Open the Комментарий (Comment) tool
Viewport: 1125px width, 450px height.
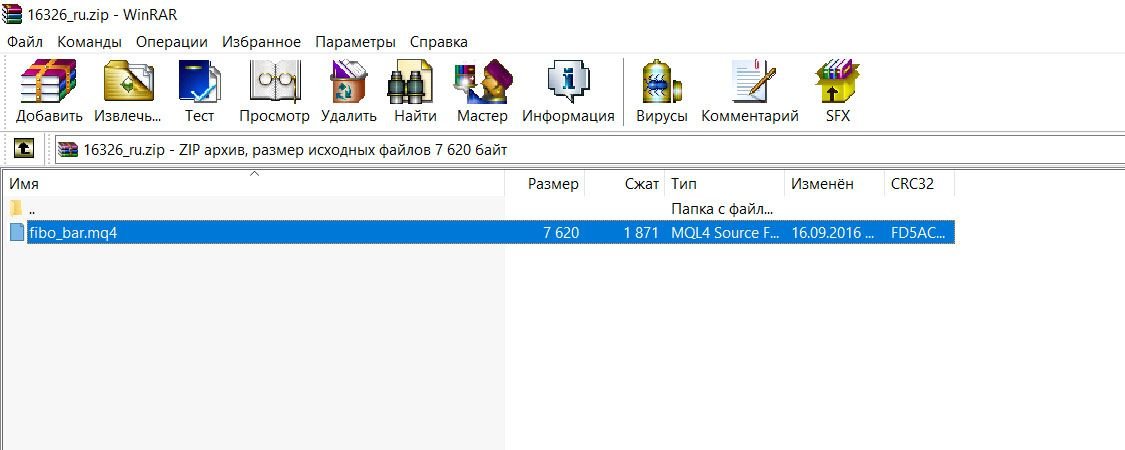(750, 91)
